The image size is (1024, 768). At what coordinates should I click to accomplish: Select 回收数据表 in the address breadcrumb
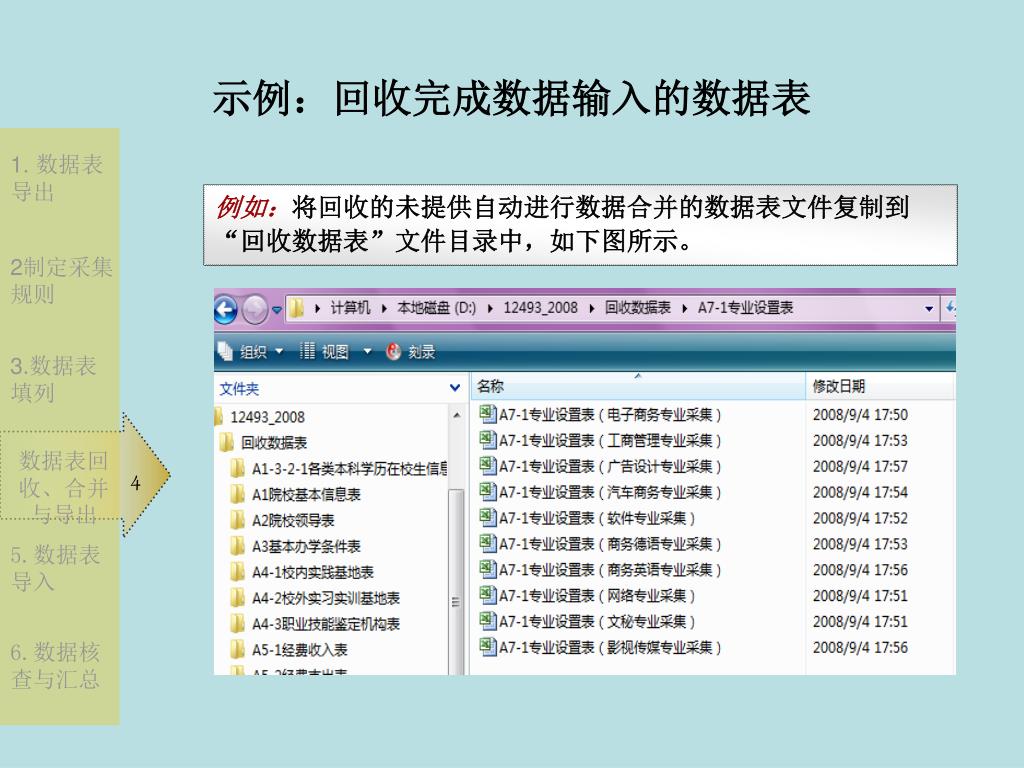(x=637, y=308)
